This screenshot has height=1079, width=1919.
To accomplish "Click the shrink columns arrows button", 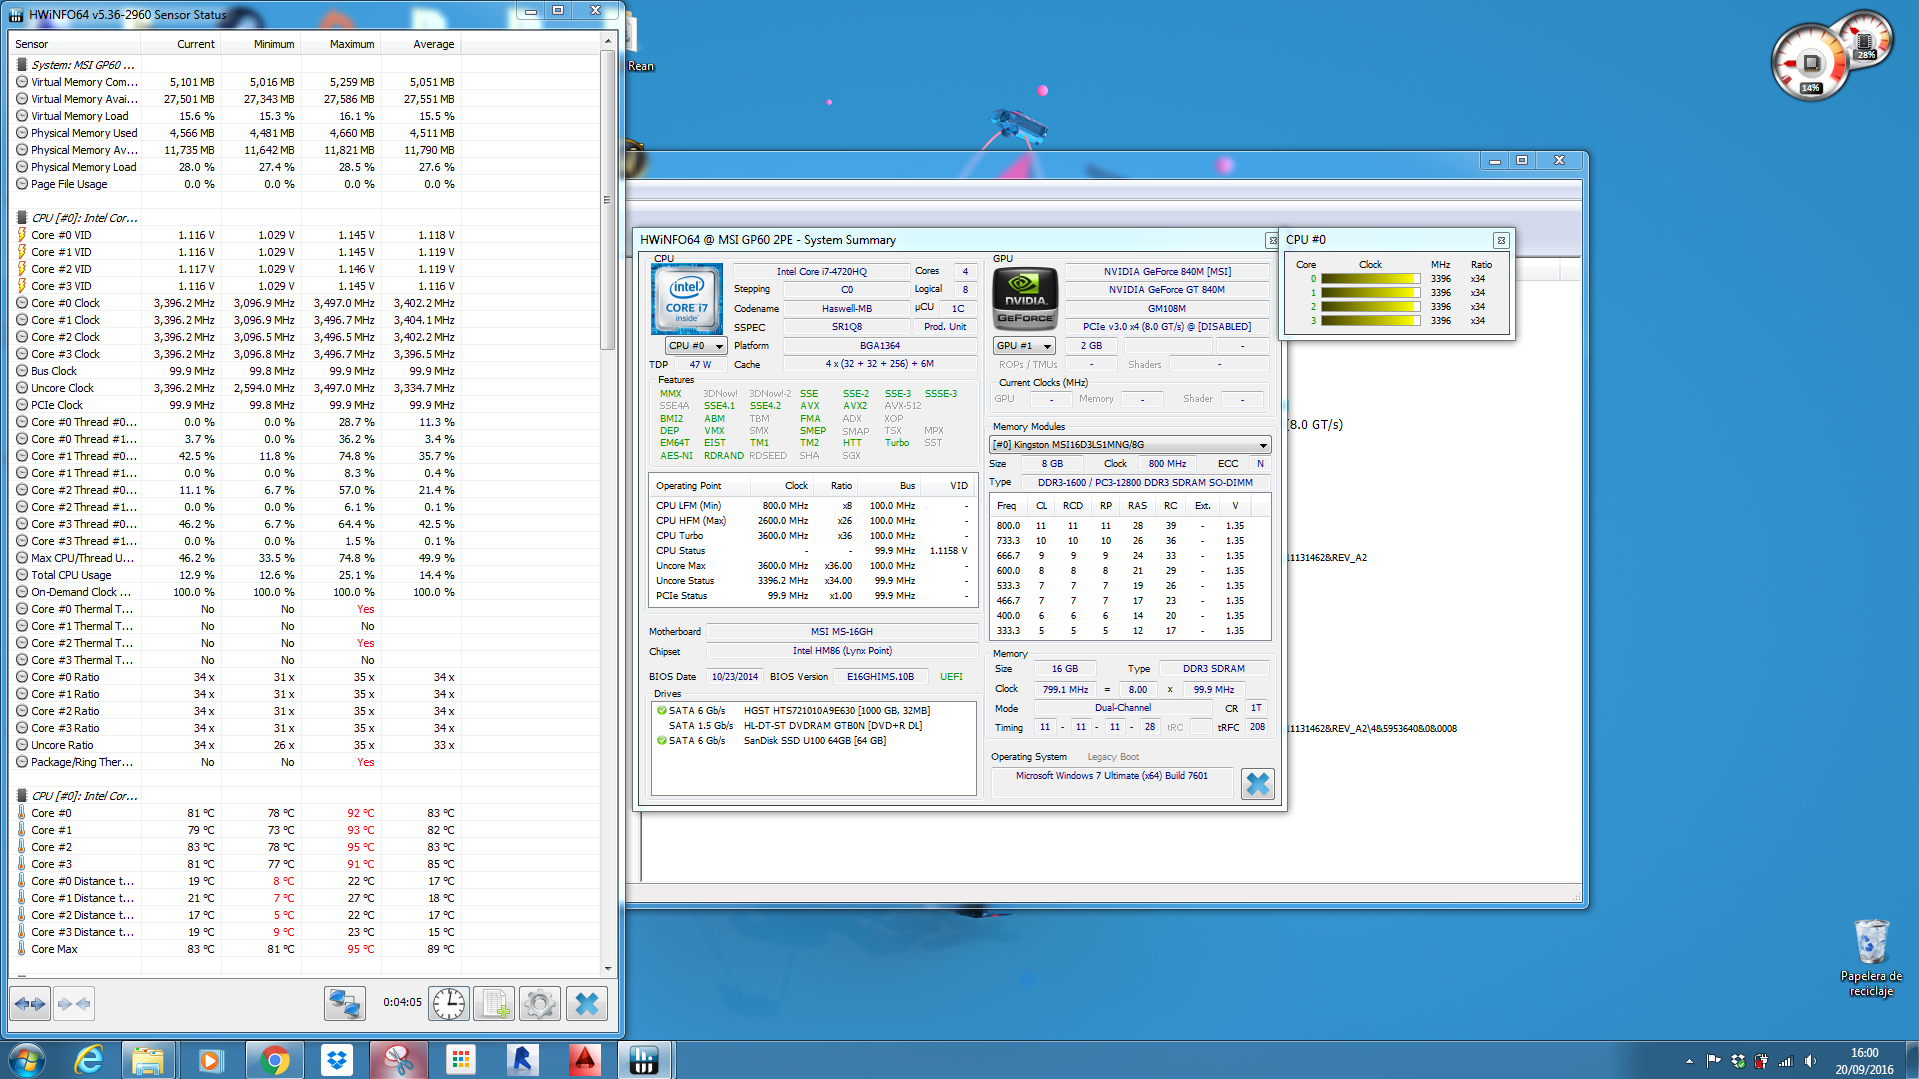I will point(74,1003).
